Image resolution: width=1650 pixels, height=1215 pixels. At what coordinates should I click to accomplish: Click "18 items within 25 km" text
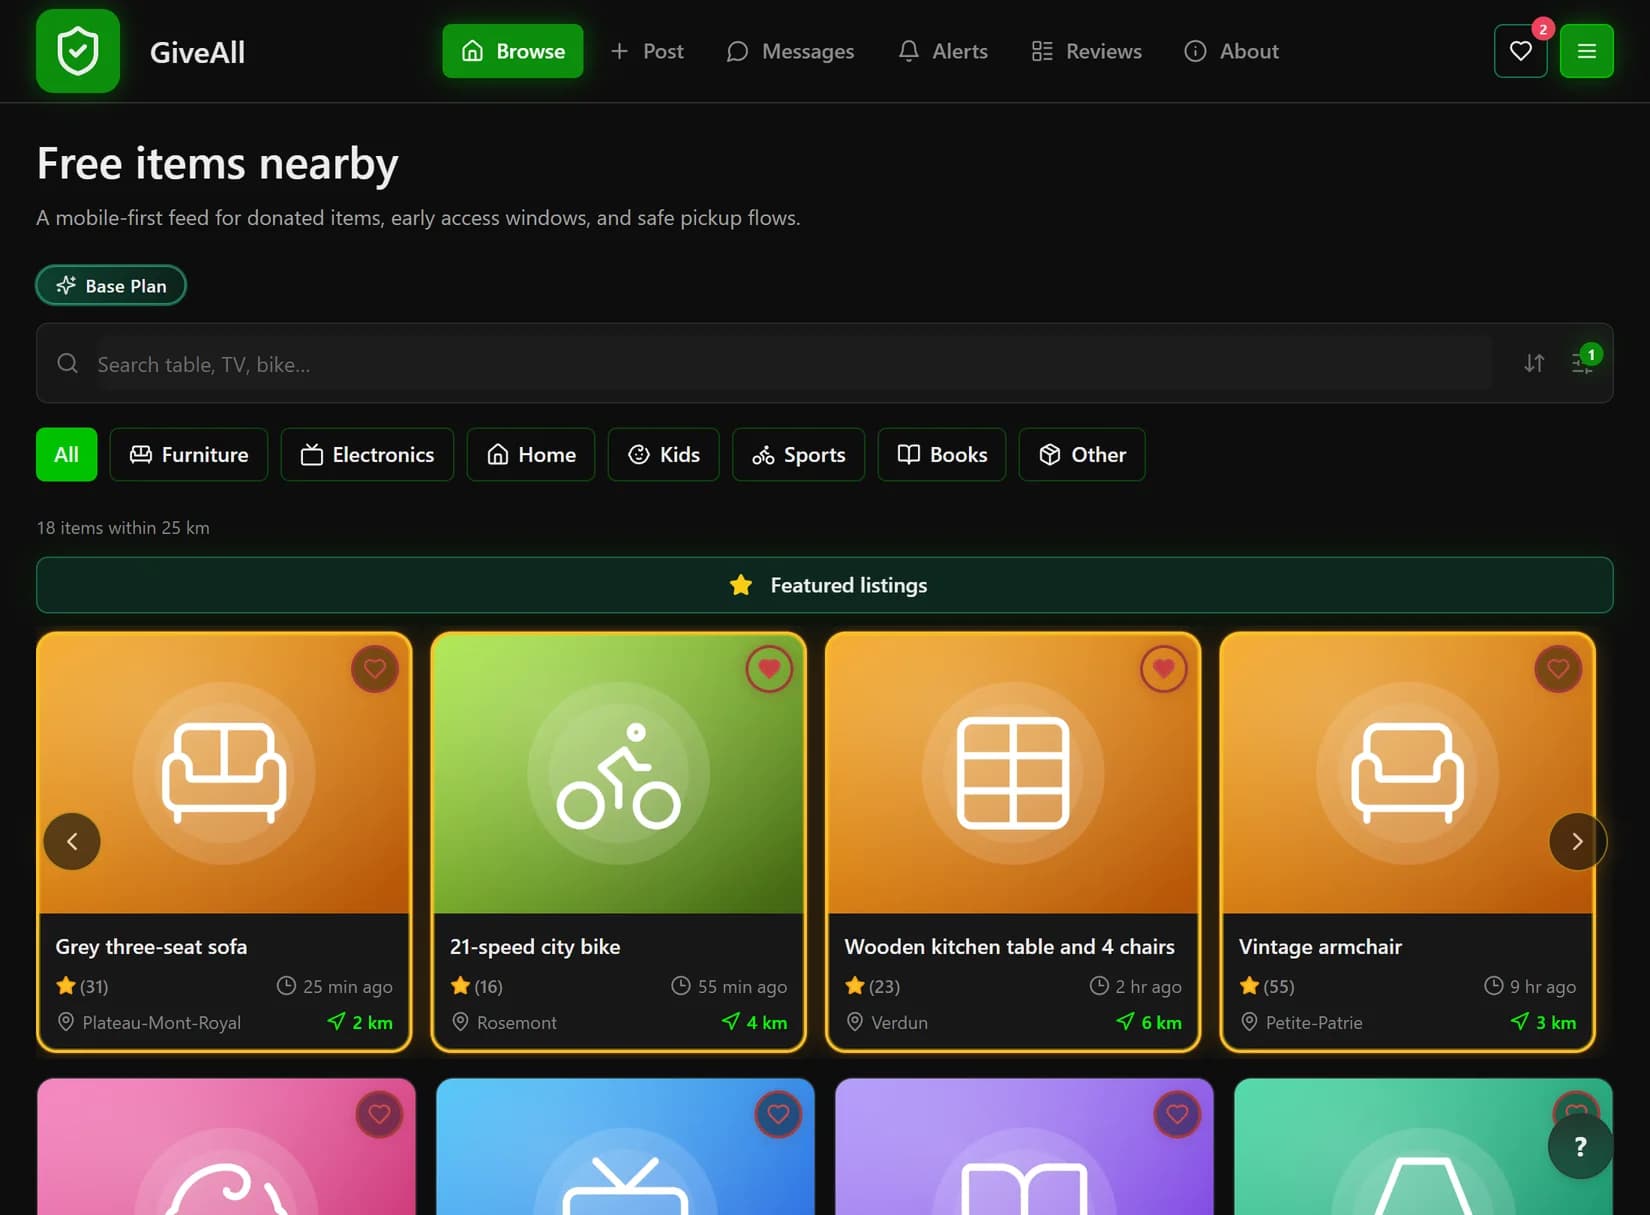(x=123, y=527)
